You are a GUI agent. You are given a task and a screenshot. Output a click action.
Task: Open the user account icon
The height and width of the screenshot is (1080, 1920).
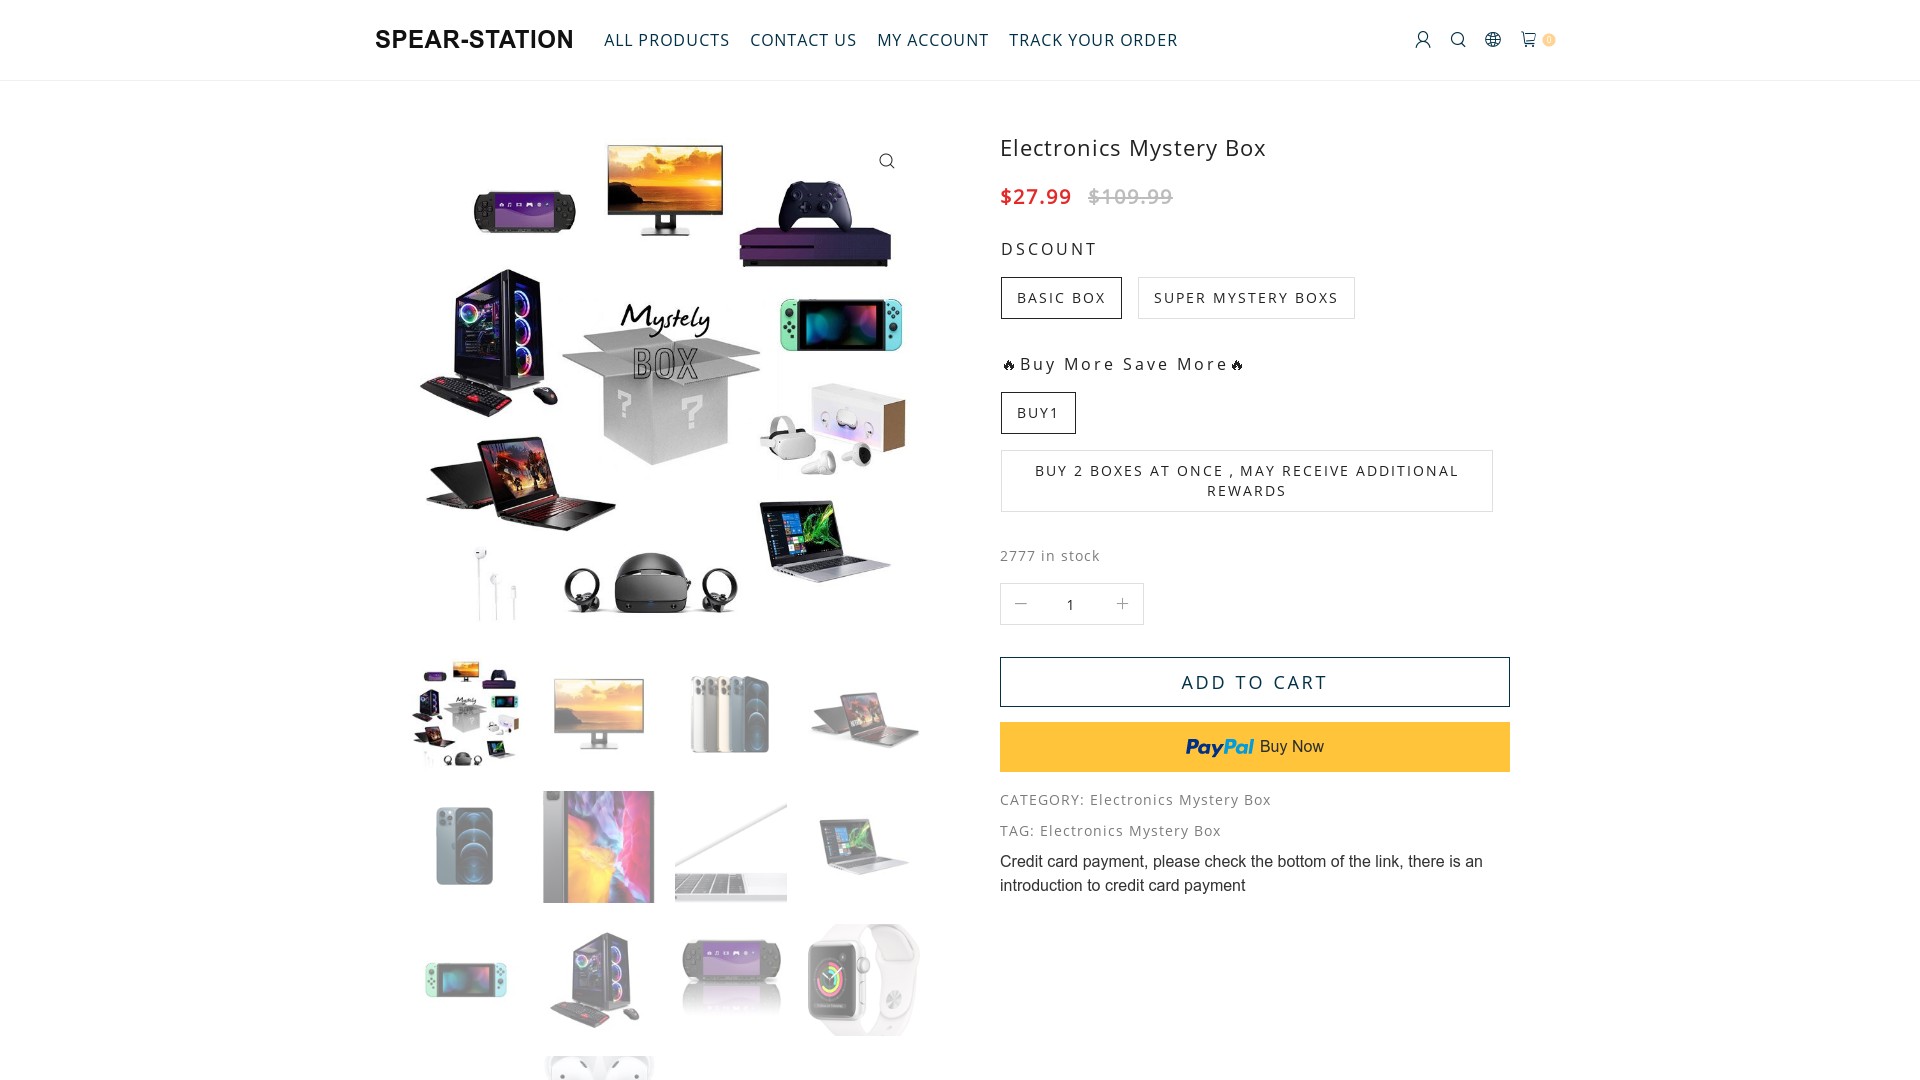1423,40
